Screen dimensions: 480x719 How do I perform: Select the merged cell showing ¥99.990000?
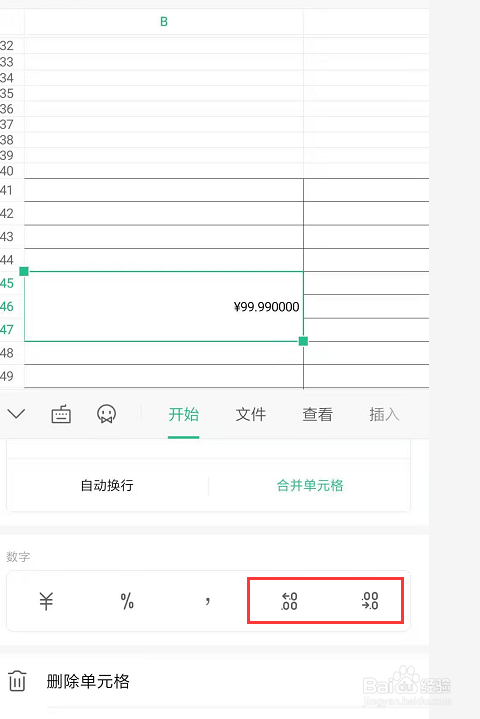click(x=164, y=306)
